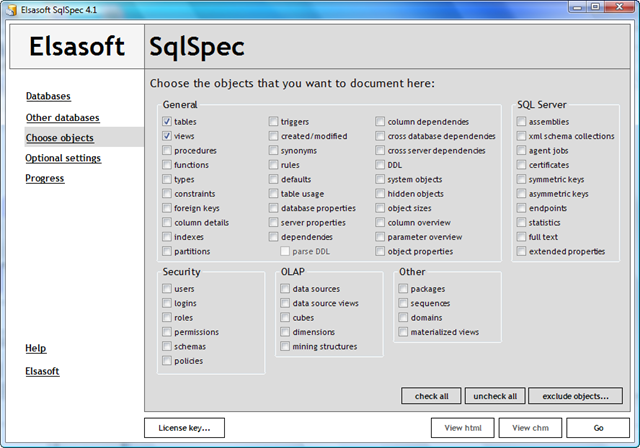
Task: Check the types option
Action: [167, 179]
